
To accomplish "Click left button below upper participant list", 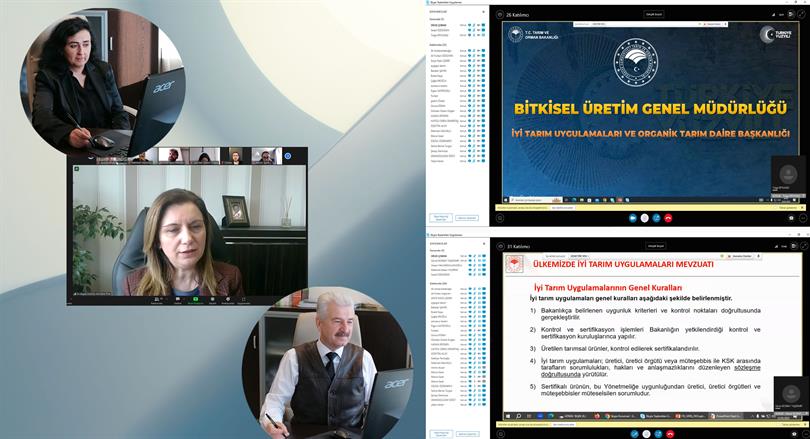I will (441, 218).
